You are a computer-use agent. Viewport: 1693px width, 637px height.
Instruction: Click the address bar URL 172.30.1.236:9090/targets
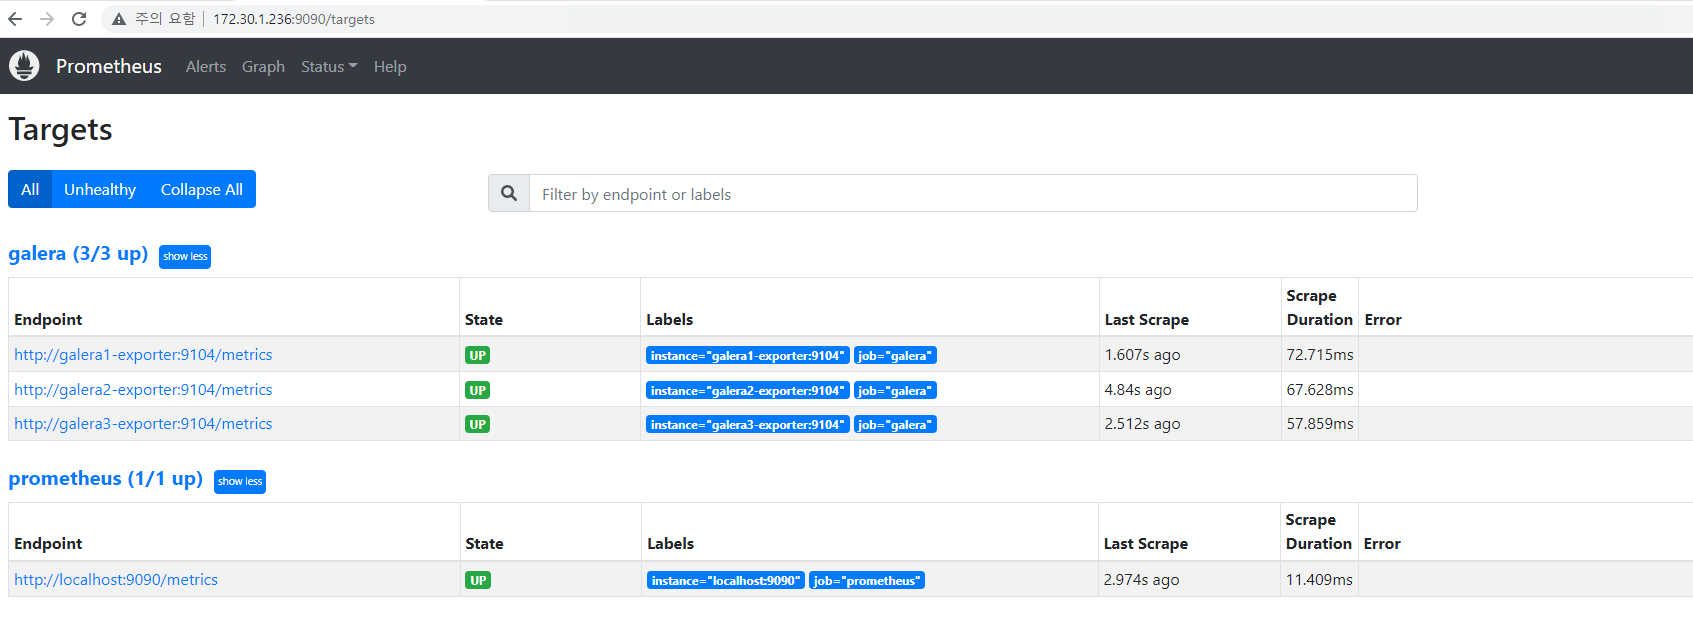294,19
